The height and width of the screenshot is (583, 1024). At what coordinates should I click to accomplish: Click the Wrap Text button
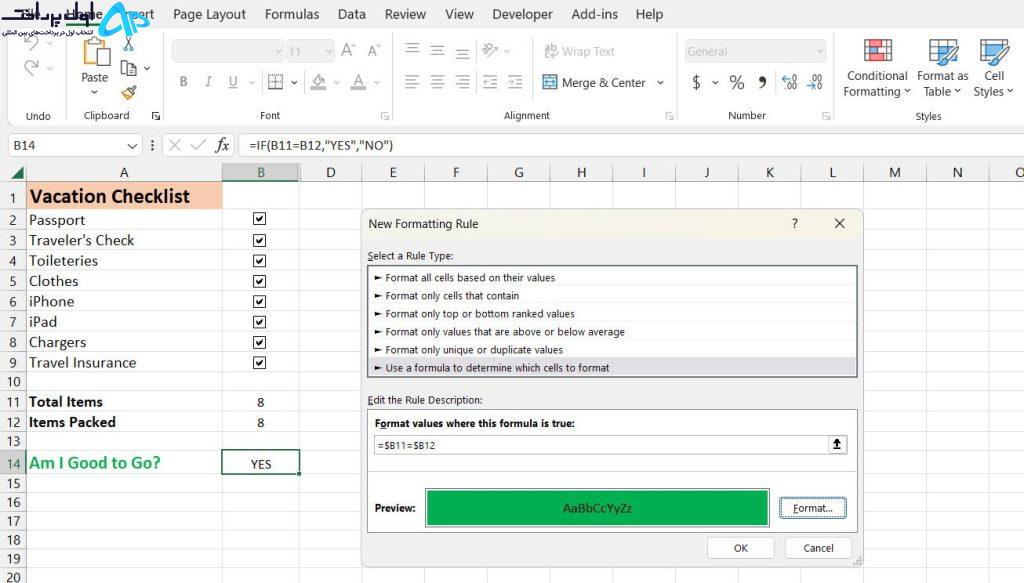[x=579, y=51]
